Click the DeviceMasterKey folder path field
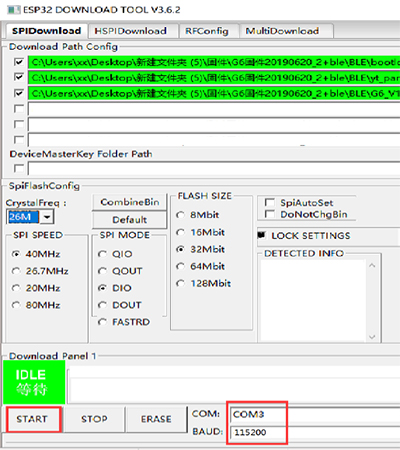 point(214,168)
